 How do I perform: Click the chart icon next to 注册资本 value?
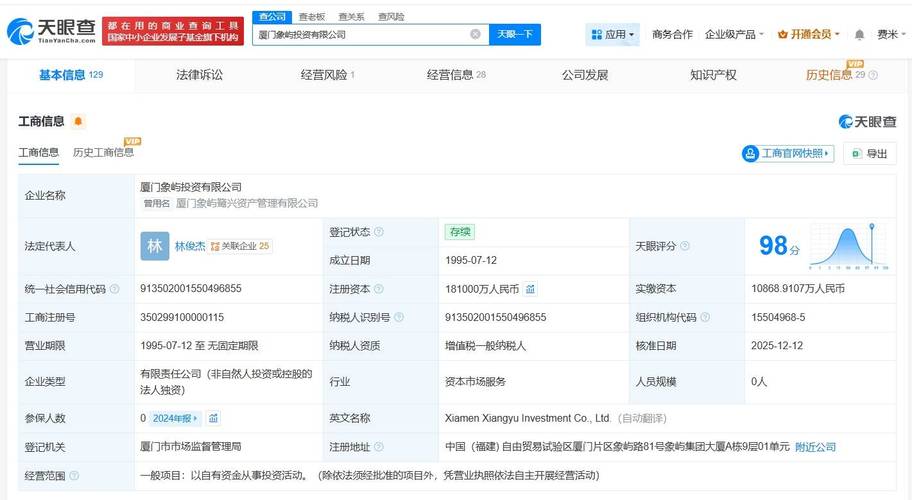pos(530,289)
